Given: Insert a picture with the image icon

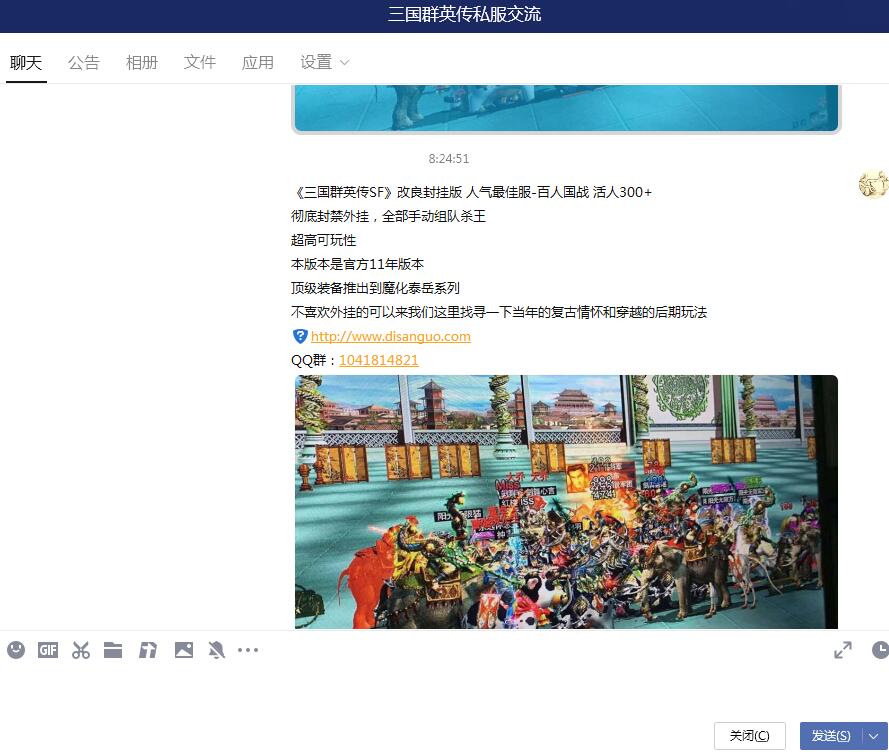Looking at the screenshot, I should click(x=184, y=650).
